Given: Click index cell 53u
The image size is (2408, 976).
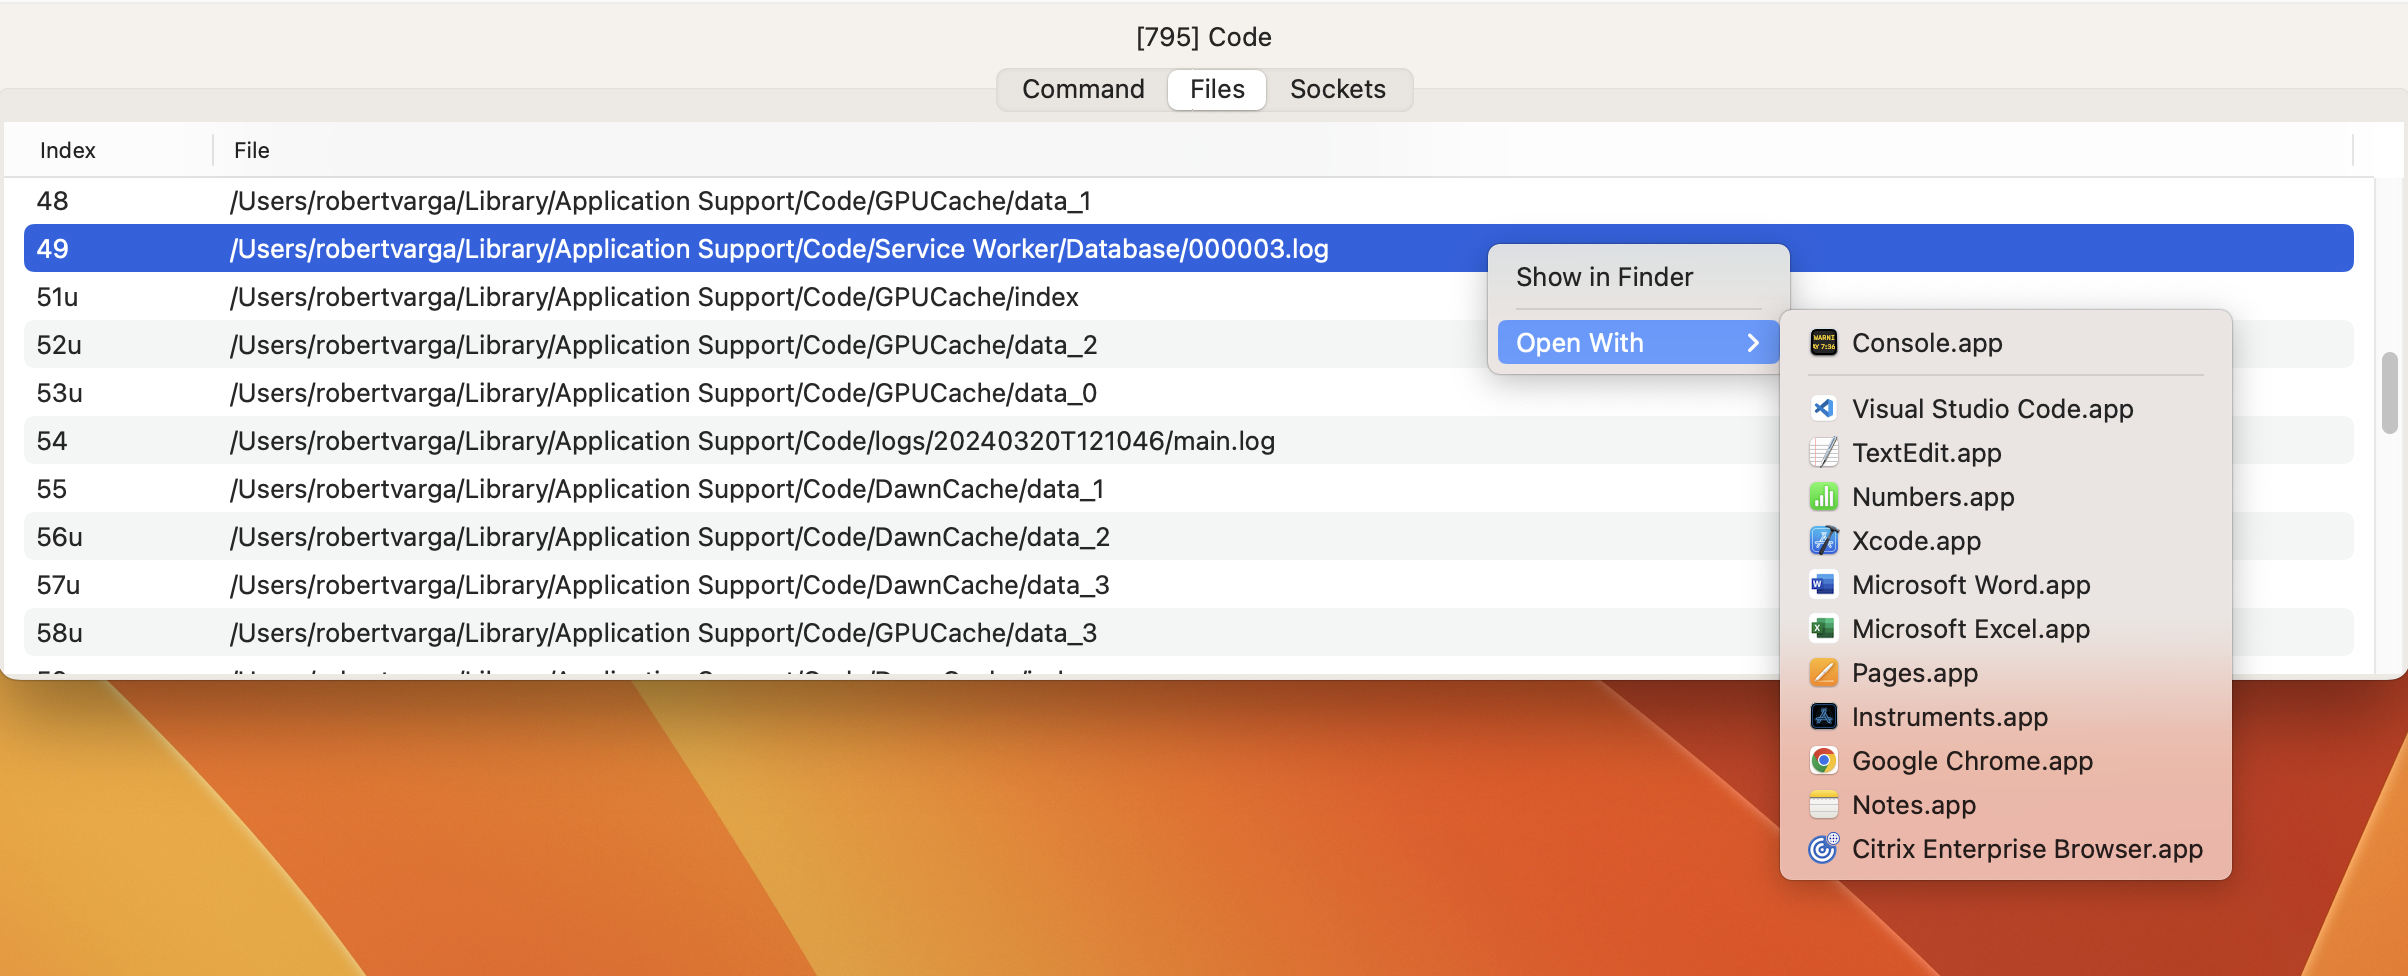Looking at the screenshot, I should (59, 393).
